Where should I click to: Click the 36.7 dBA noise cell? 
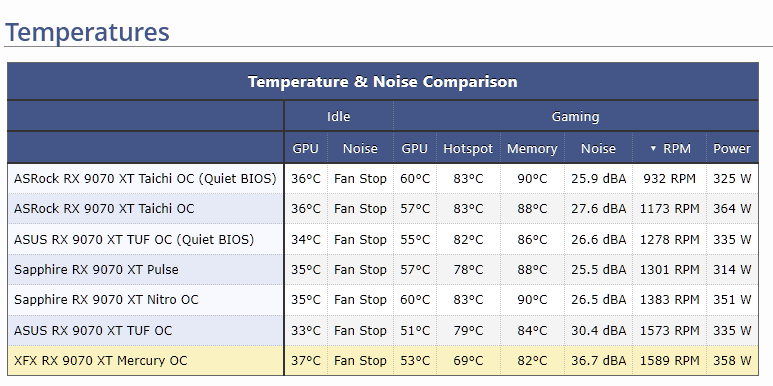tap(598, 360)
